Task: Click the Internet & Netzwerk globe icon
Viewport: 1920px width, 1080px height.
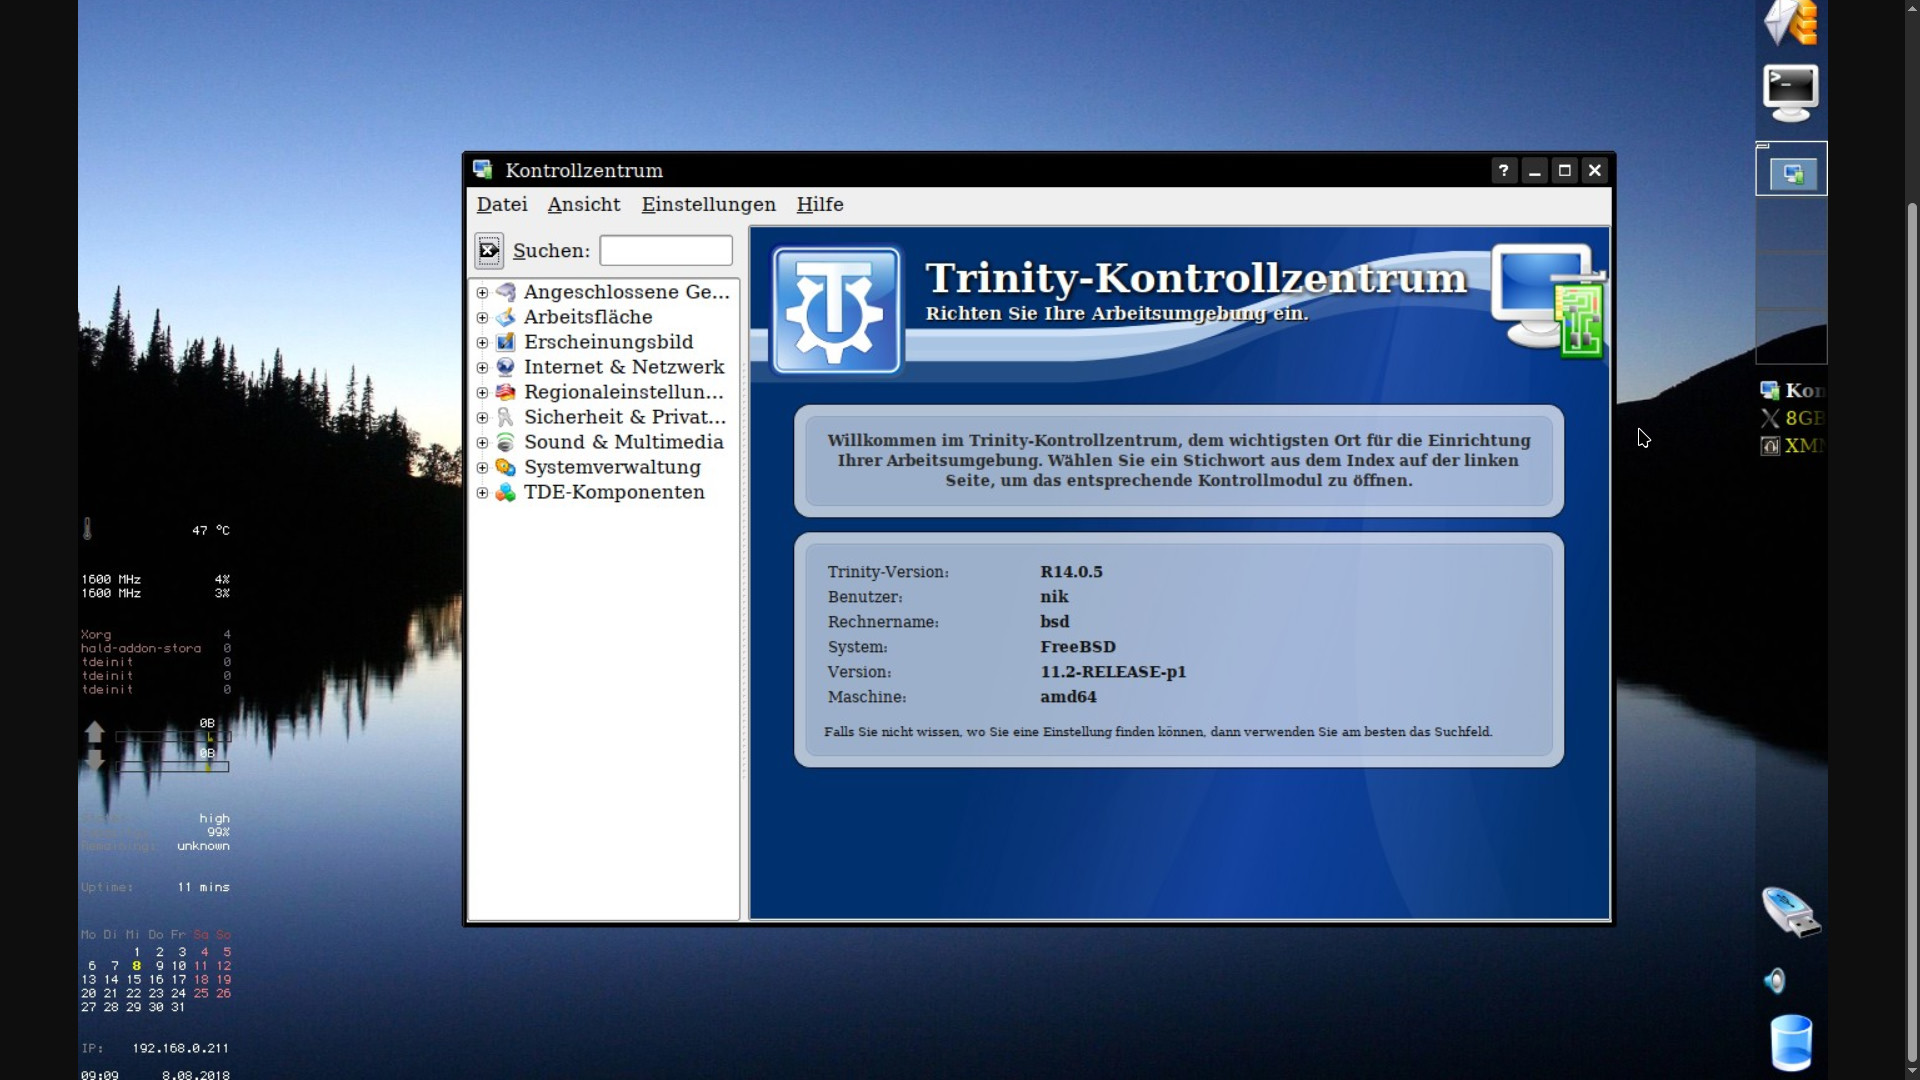Action: click(x=506, y=367)
